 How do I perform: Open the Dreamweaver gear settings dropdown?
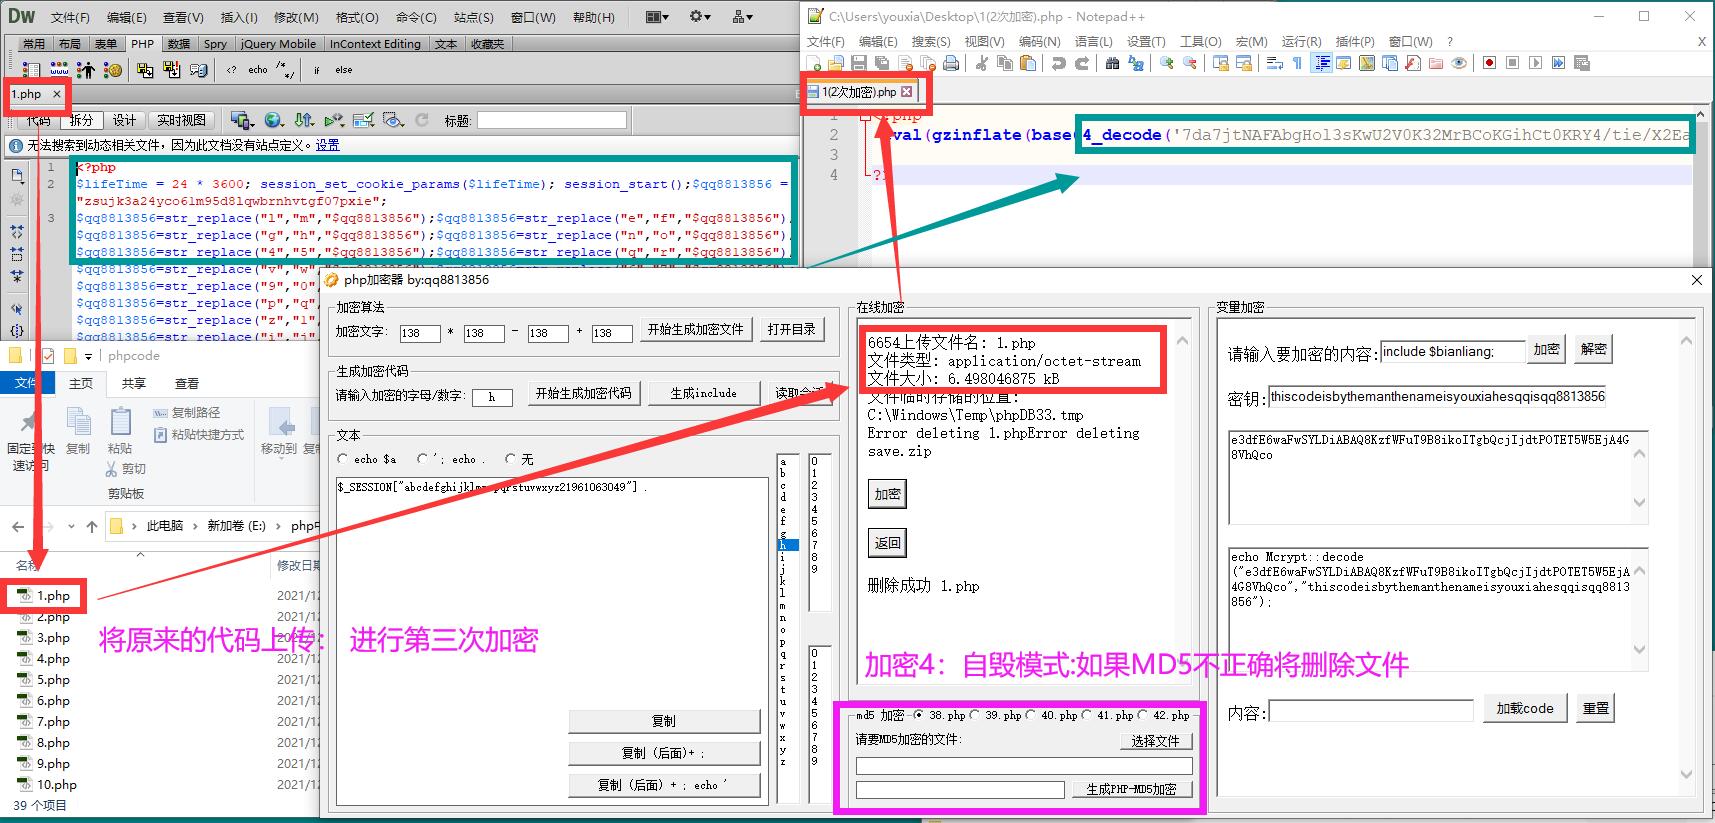(700, 17)
